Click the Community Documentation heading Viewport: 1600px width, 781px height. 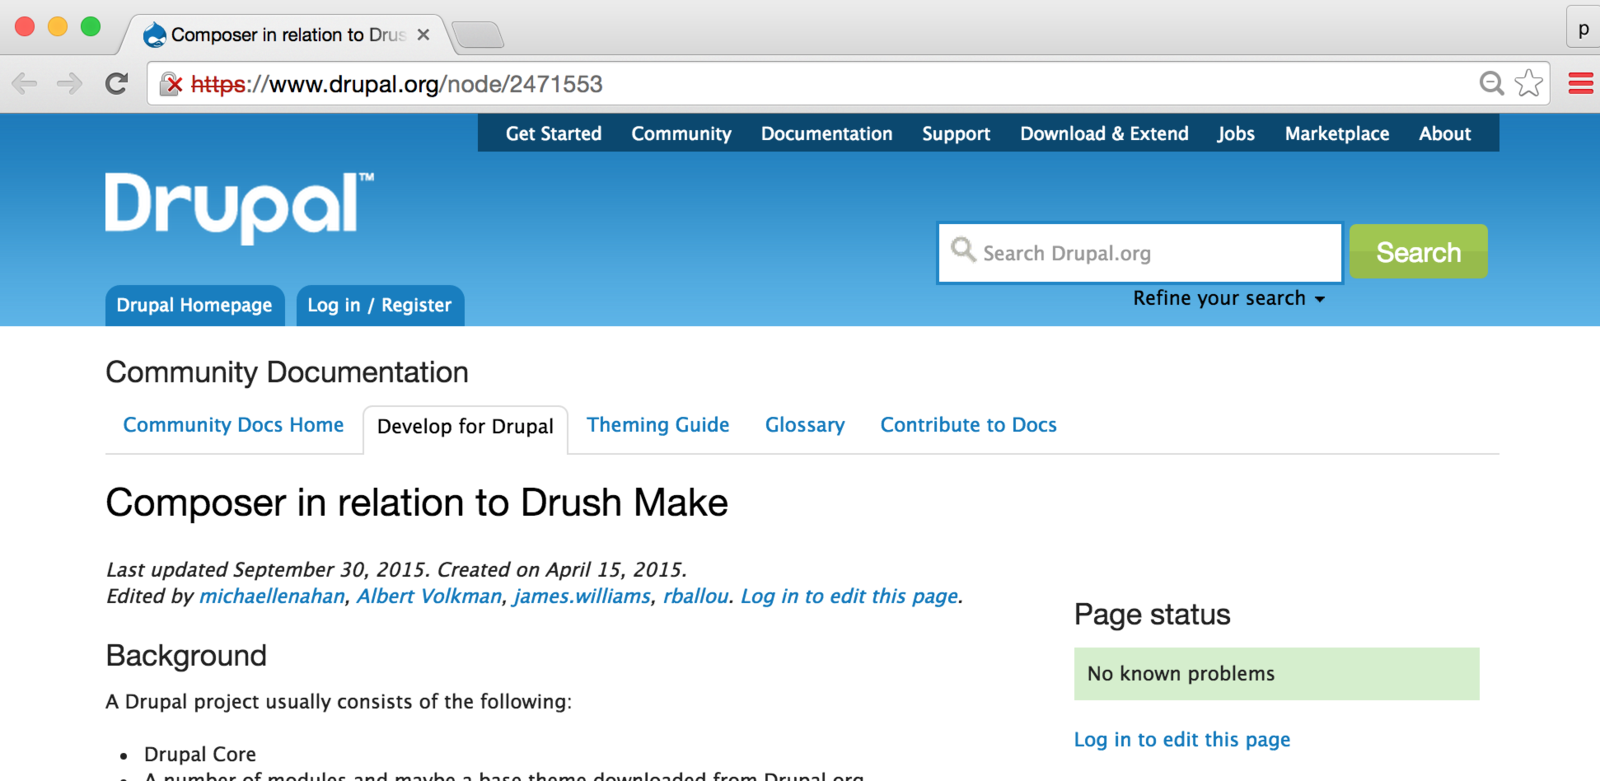[287, 372]
